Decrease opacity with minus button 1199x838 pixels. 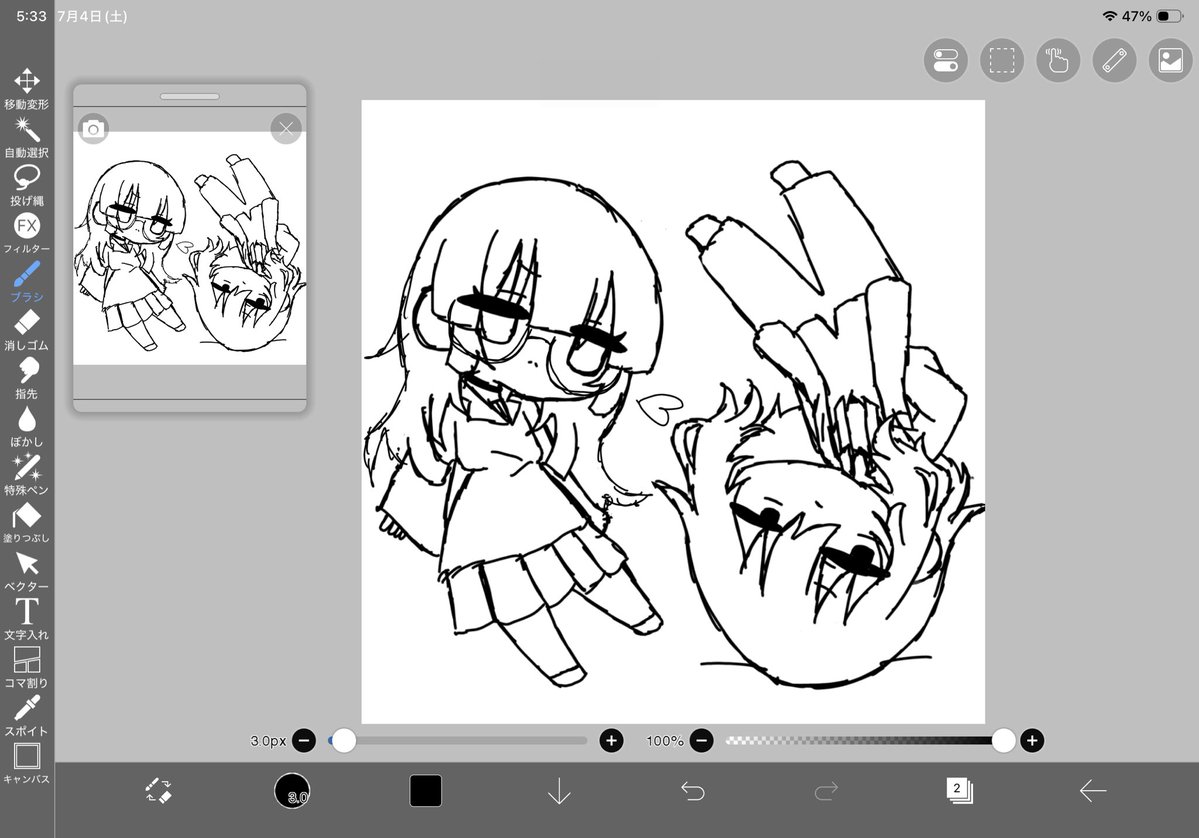[x=701, y=740]
